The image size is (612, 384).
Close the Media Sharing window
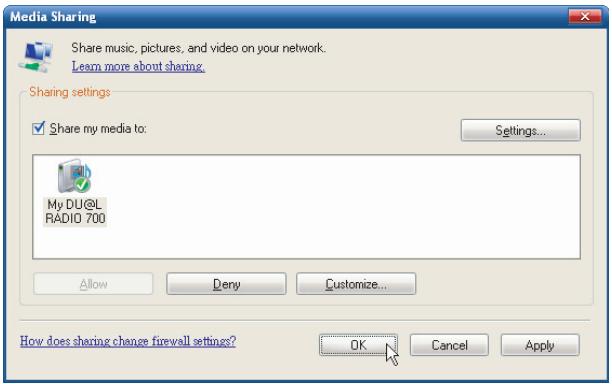click(x=585, y=16)
